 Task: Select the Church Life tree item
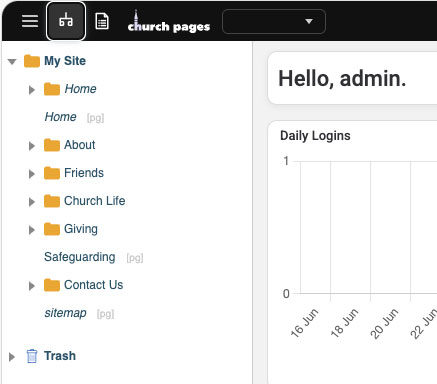[95, 201]
